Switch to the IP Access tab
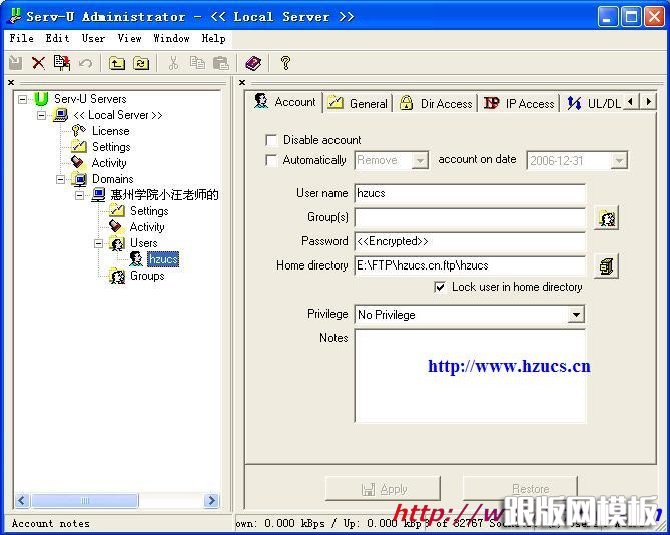Viewport: 670px width, 535px height. pyautogui.click(x=519, y=103)
